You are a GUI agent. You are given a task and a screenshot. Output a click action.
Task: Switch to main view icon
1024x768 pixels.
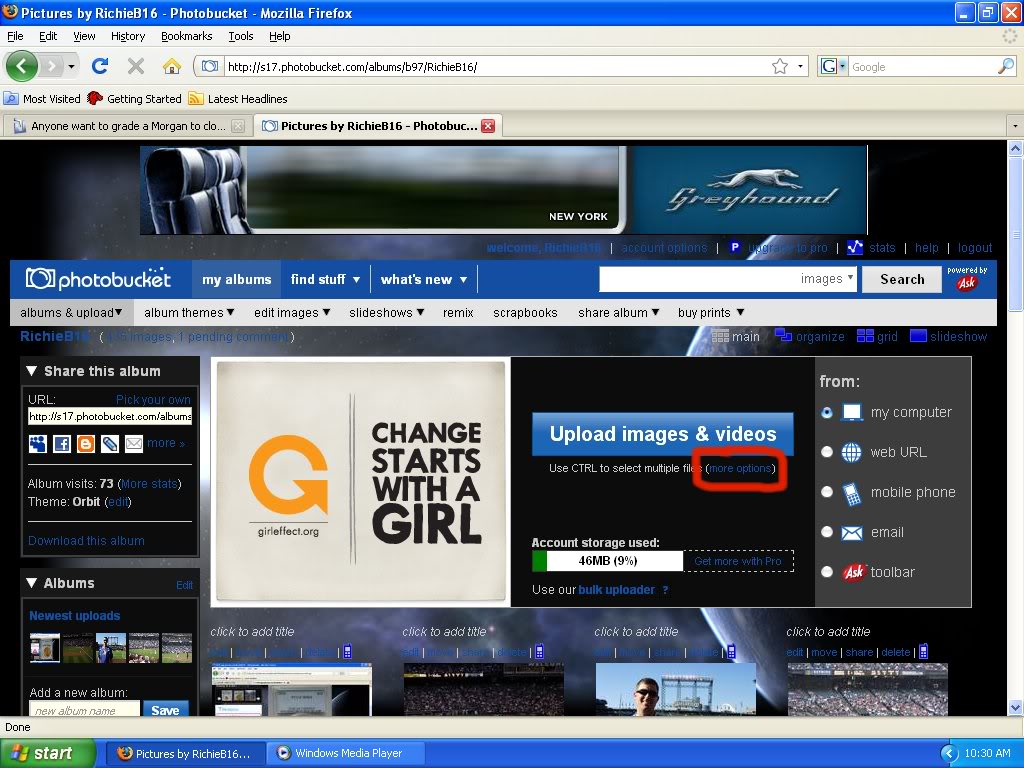coord(720,336)
